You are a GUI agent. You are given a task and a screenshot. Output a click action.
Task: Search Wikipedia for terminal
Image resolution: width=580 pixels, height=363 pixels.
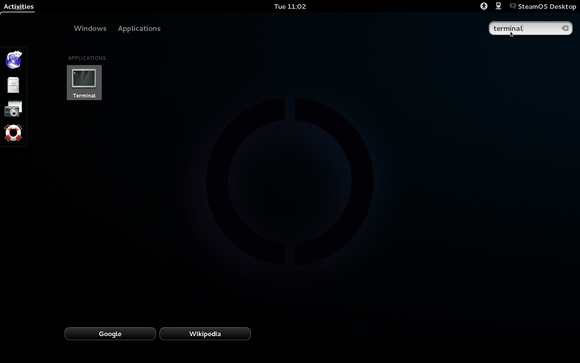pyautogui.click(x=205, y=334)
